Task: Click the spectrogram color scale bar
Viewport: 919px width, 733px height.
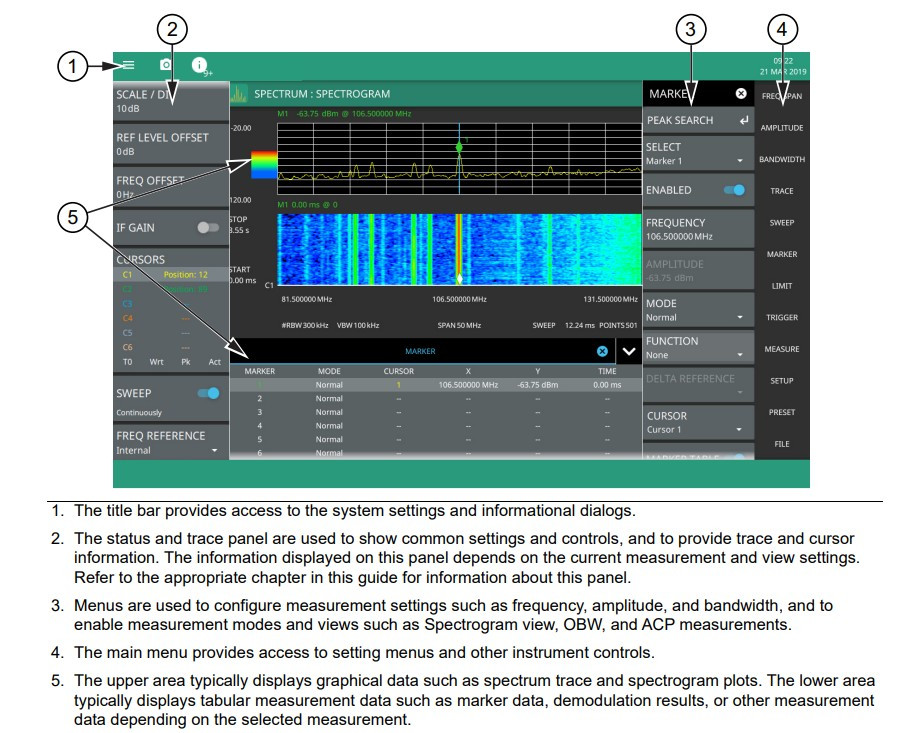Action: (x=264, y=165)
